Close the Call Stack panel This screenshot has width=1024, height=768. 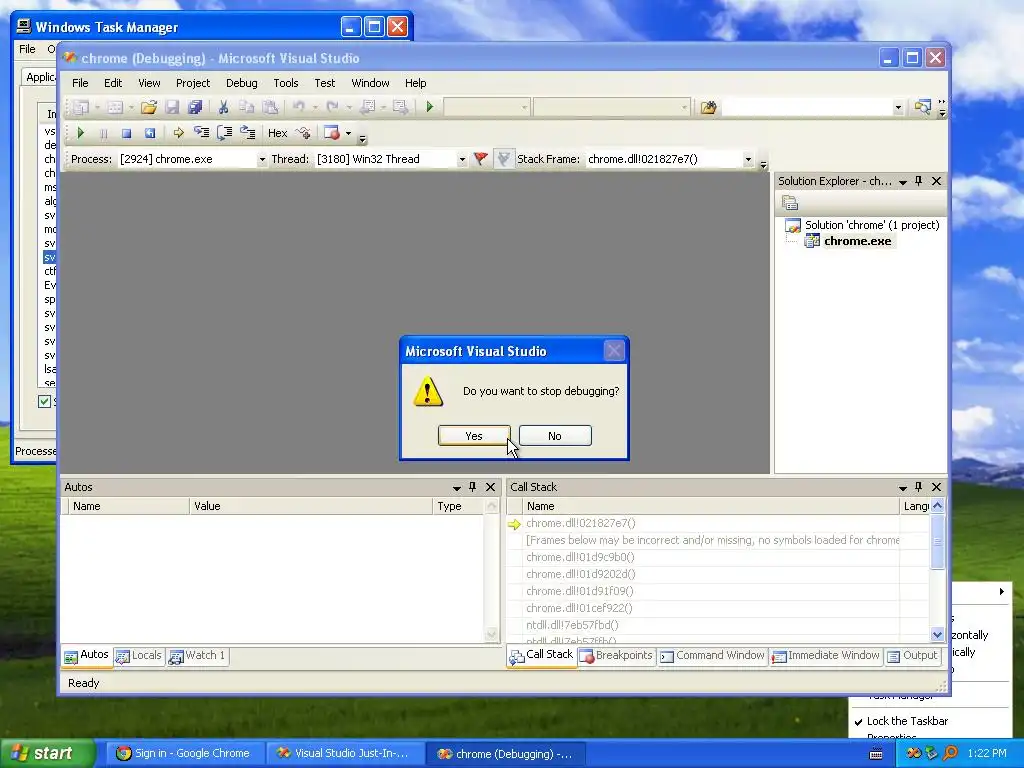click(x=936, y=487)
